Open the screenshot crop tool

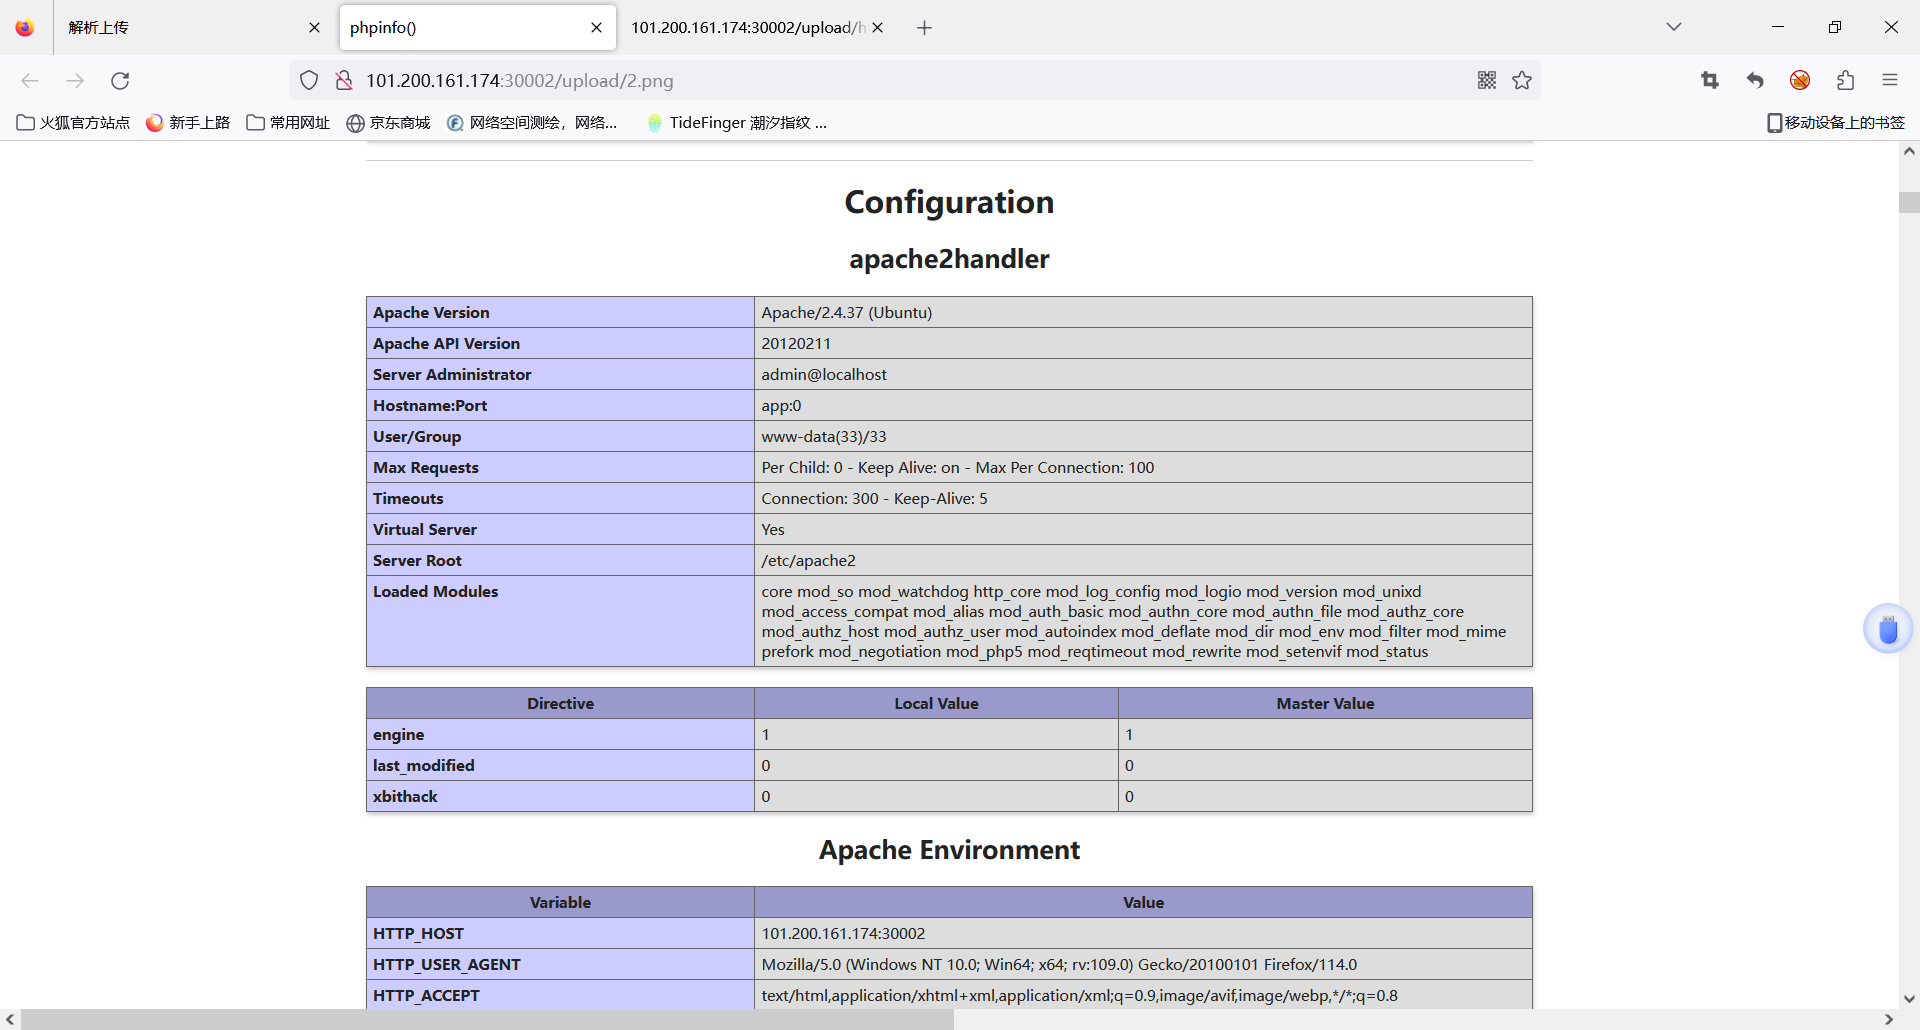1710,80
